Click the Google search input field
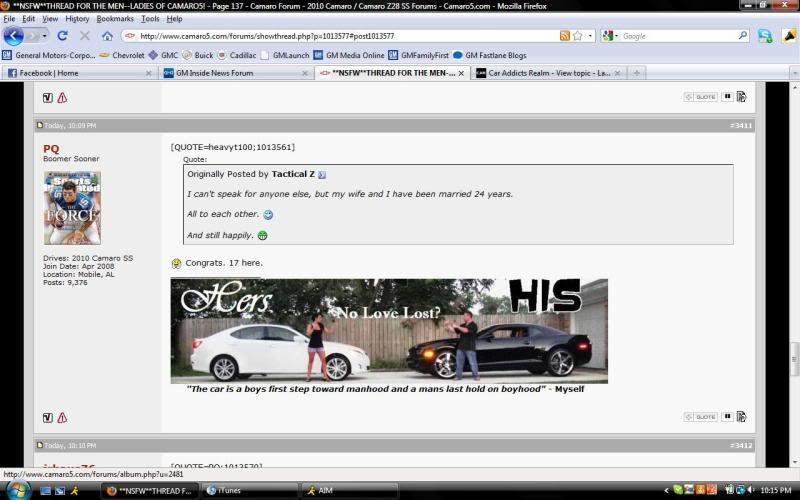Image resolution: width=800 pixels, height=500 pixels. [680, 36]
